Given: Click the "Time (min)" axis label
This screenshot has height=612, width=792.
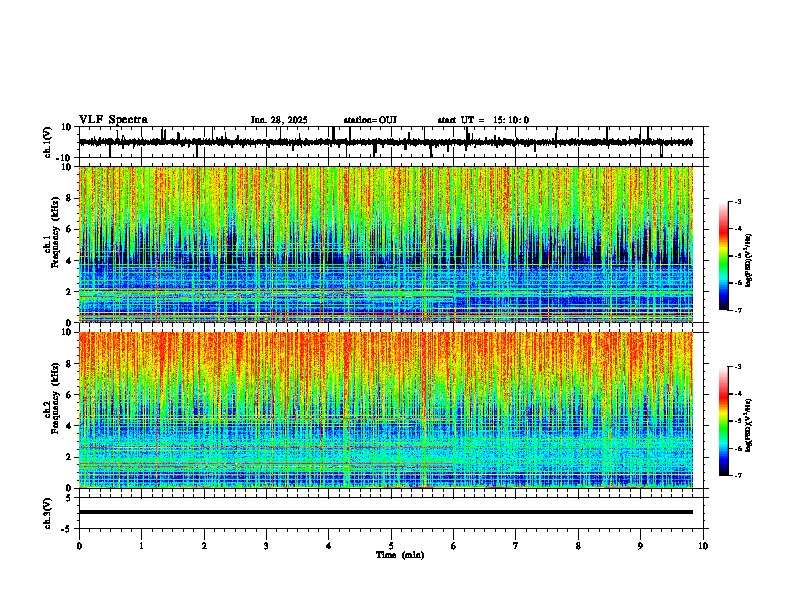Looking at the screenshot, I should point(400,555).
